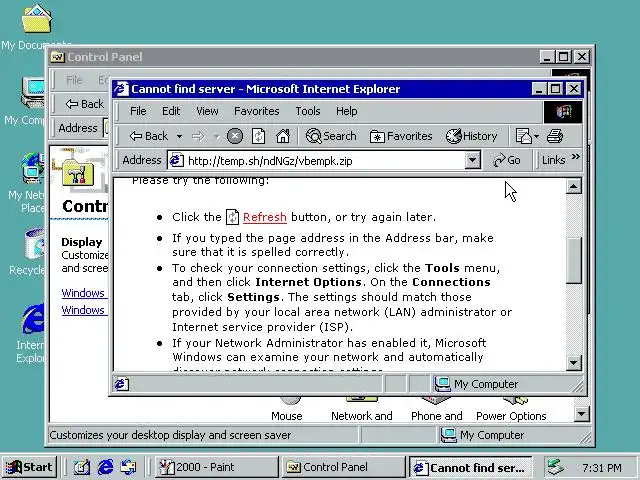This screenshot has width=640, height=480.
Task: Open the second Windows link in Control Panel
Action: point(83,310)
